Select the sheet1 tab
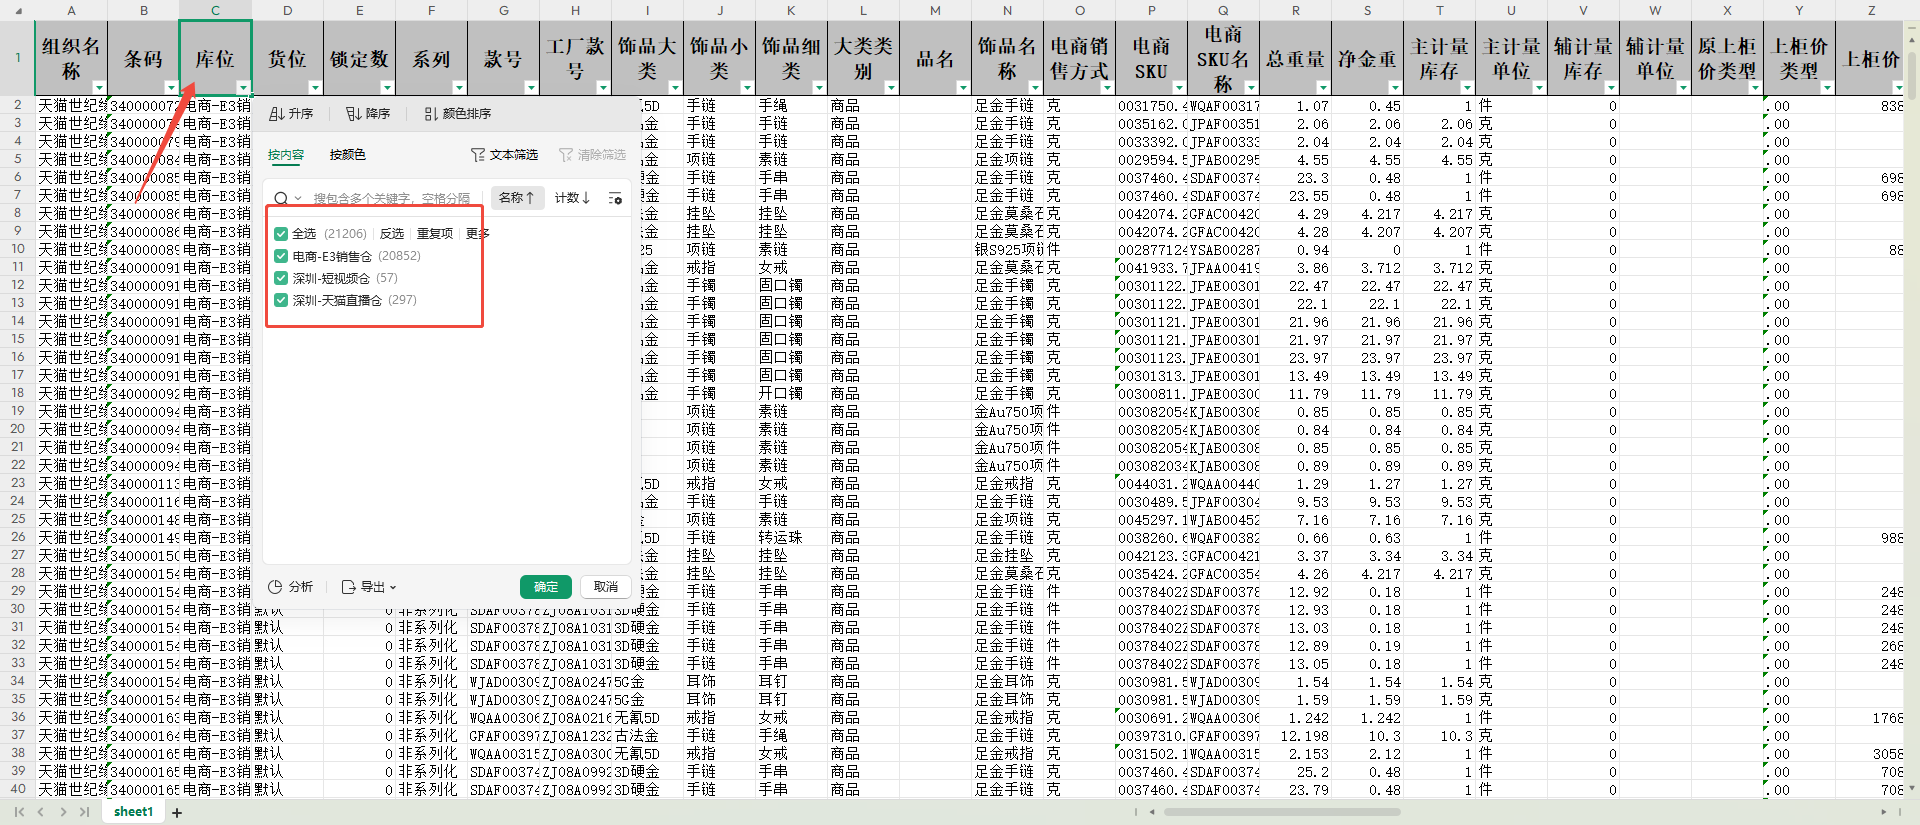Screen dimensions: 1920x825 tap(133, 812)
